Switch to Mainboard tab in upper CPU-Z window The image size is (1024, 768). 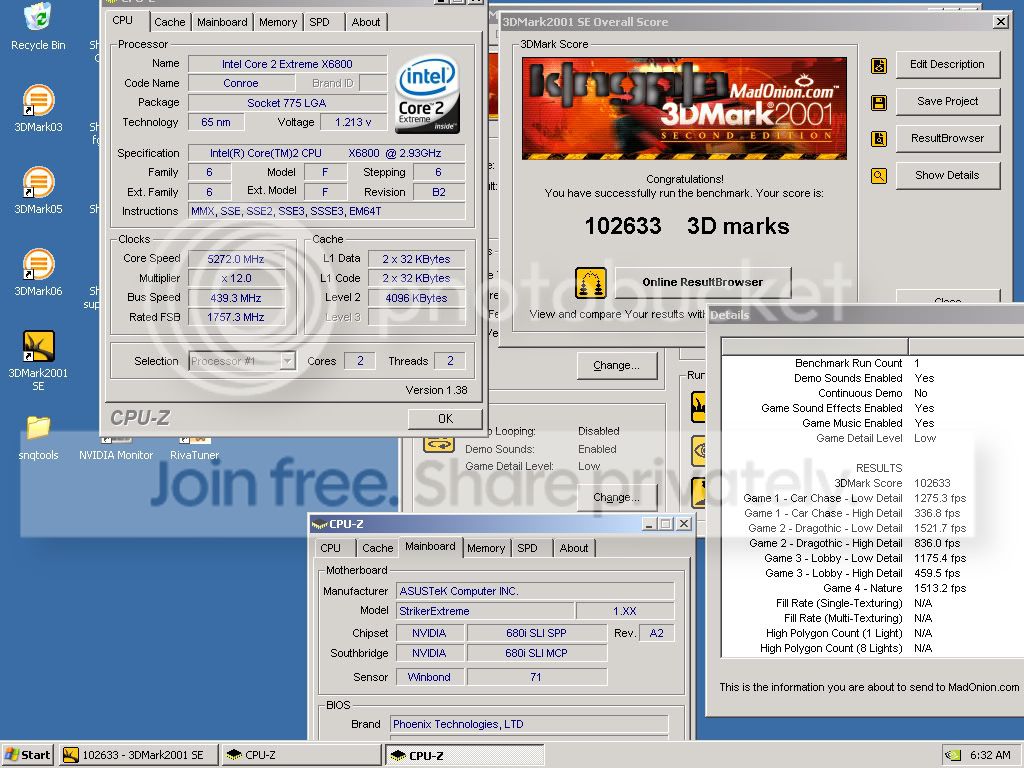[x=222, y=22]
